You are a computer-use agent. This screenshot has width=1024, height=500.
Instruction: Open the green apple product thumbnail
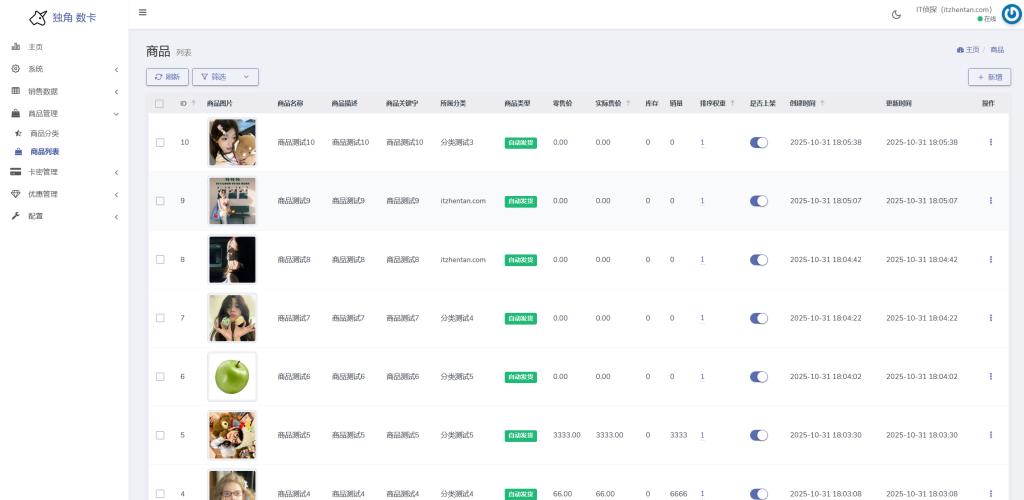point(232,377)
